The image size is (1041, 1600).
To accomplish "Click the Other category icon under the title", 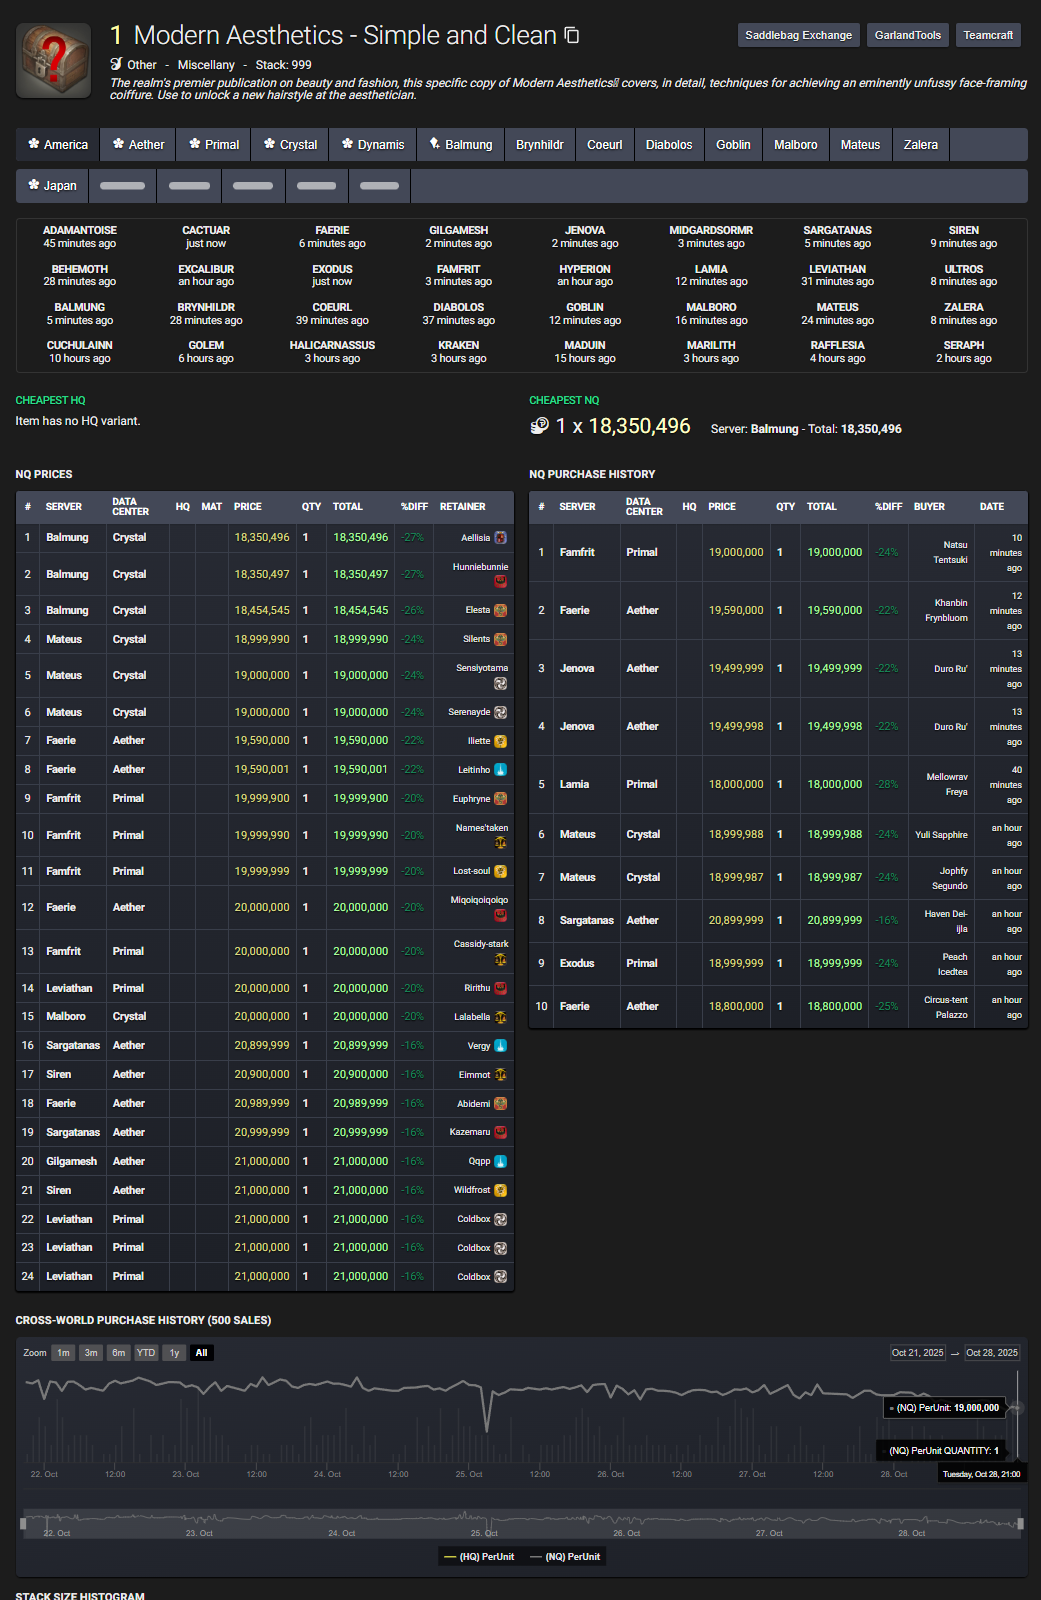I will [x=116, y=64].
